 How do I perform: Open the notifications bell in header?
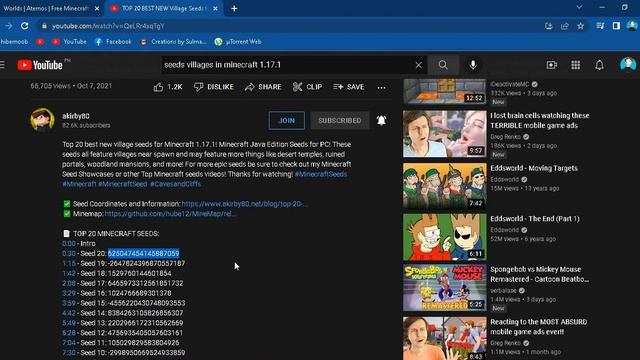pyautogui.click(x=599, y=65)
